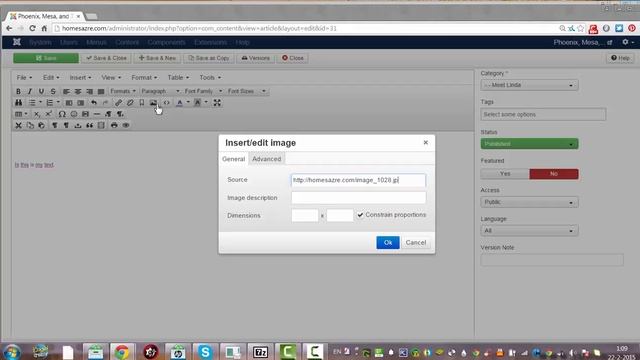The width and height of the screenshot is (640, 360).
Task: Click the Preview eye icon
Action: (126, 126)
